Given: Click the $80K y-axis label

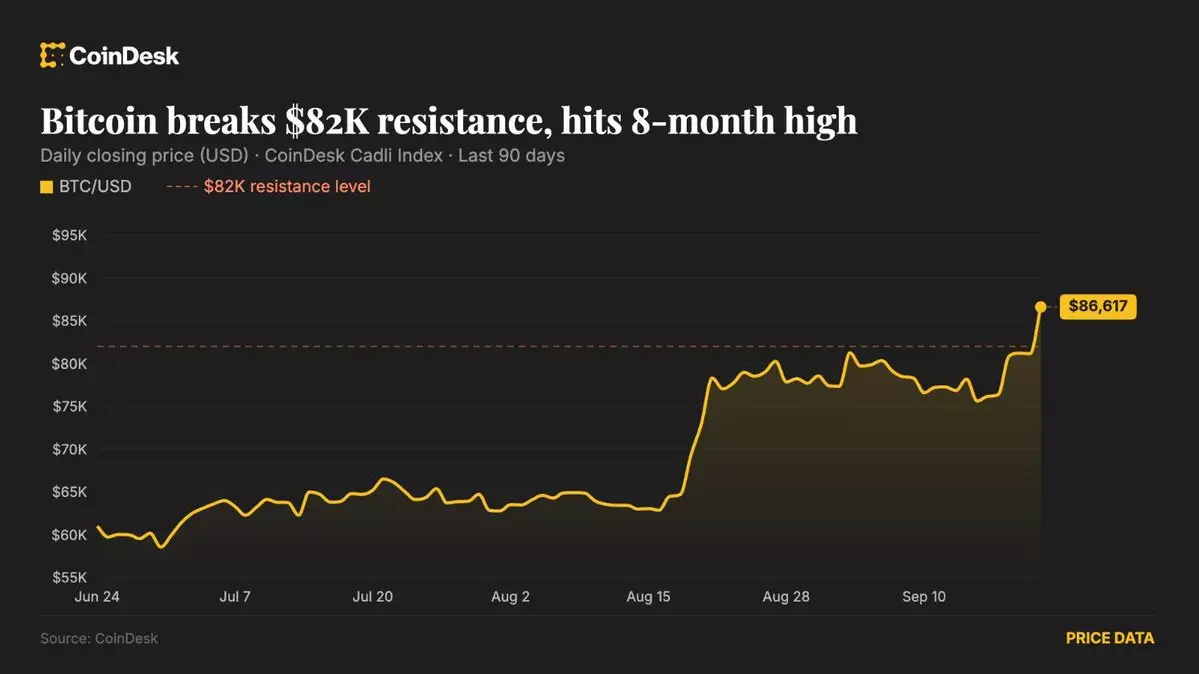Looking at the screenshot, I should coord(70,364).
